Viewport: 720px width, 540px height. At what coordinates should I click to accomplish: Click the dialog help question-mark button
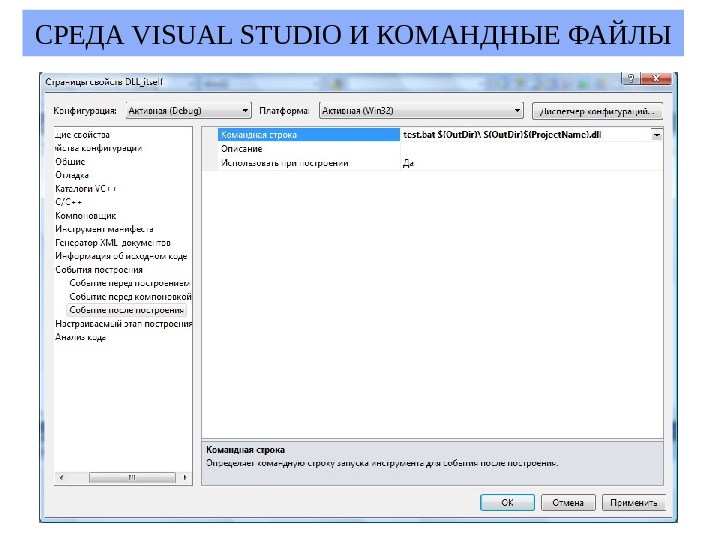tap(630, 79)
